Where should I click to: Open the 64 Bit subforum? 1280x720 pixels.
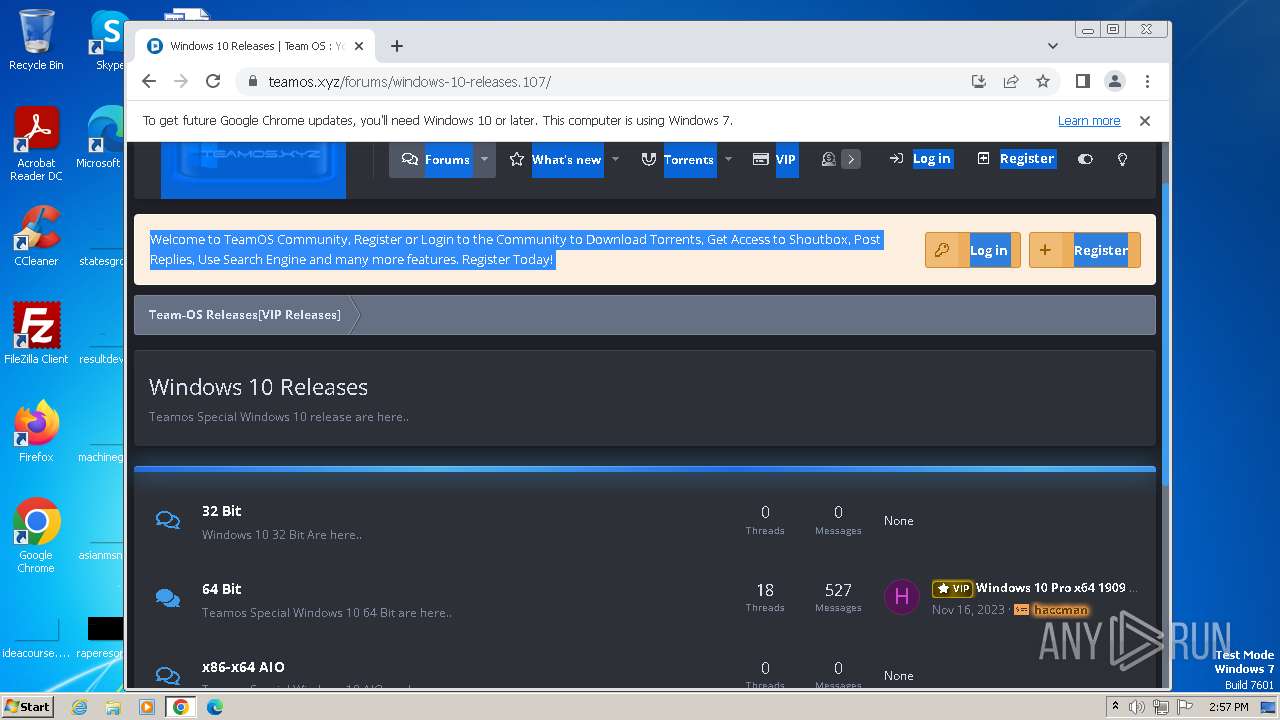(x=222, y=589)
